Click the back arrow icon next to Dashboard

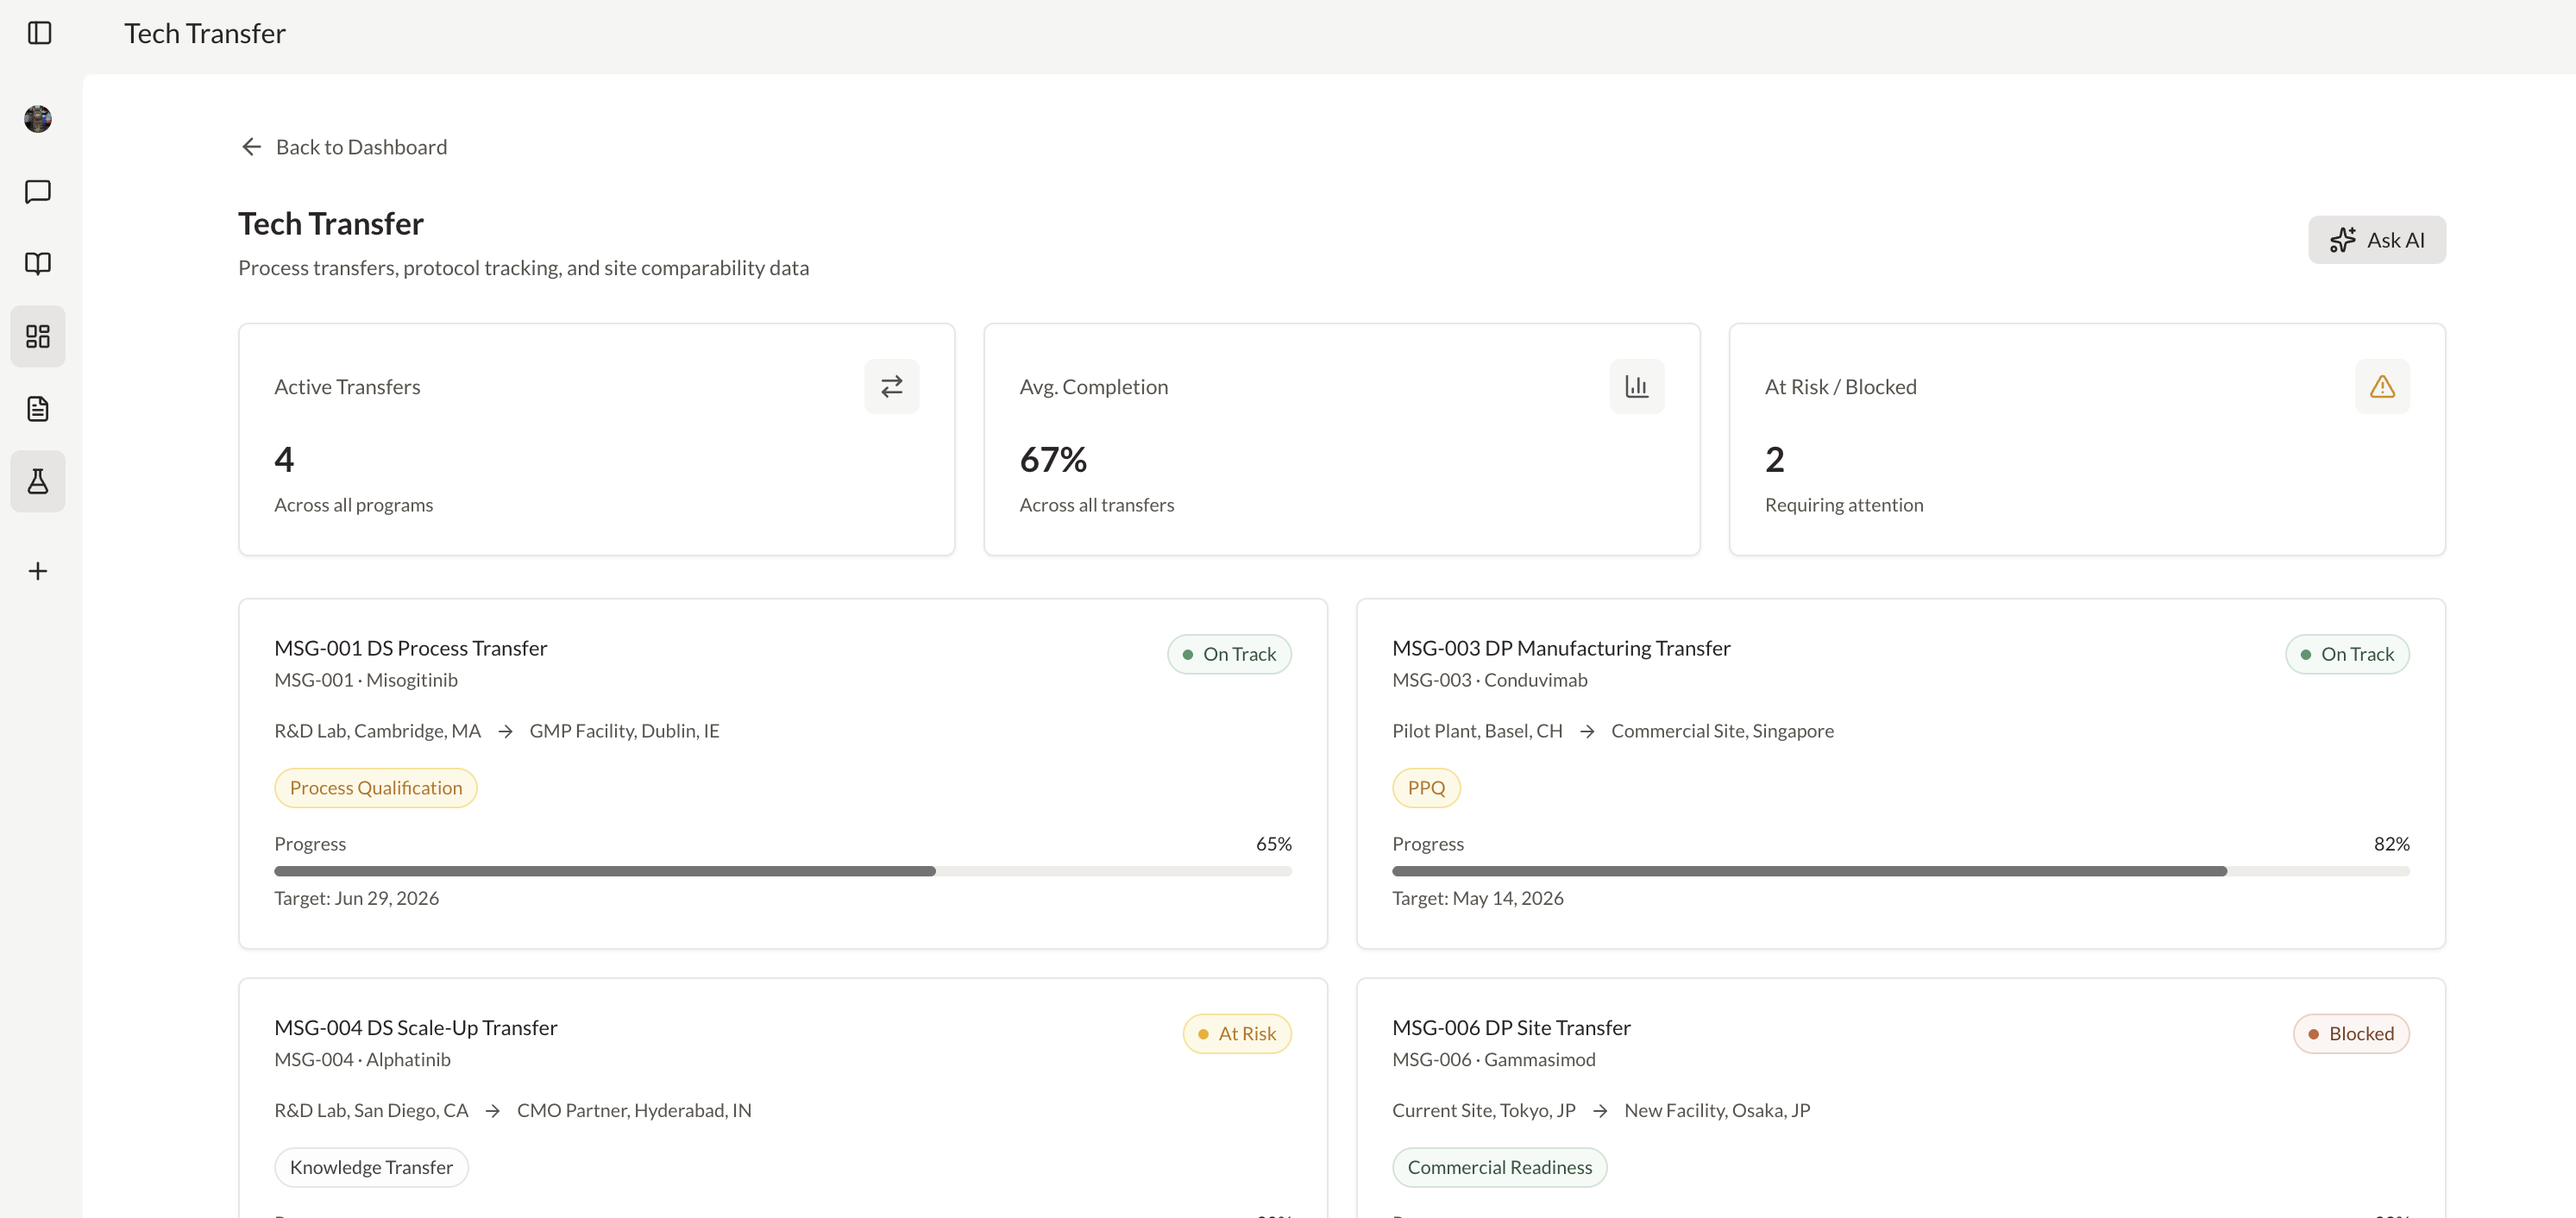(x=251, y=147)
